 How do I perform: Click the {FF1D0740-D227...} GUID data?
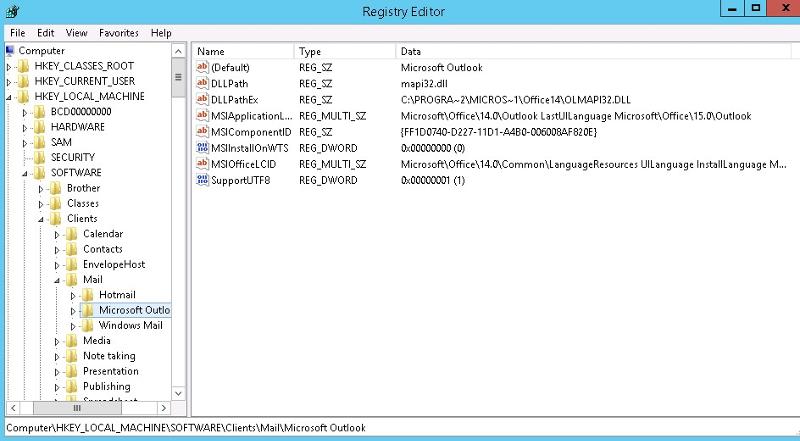point(498,132)
